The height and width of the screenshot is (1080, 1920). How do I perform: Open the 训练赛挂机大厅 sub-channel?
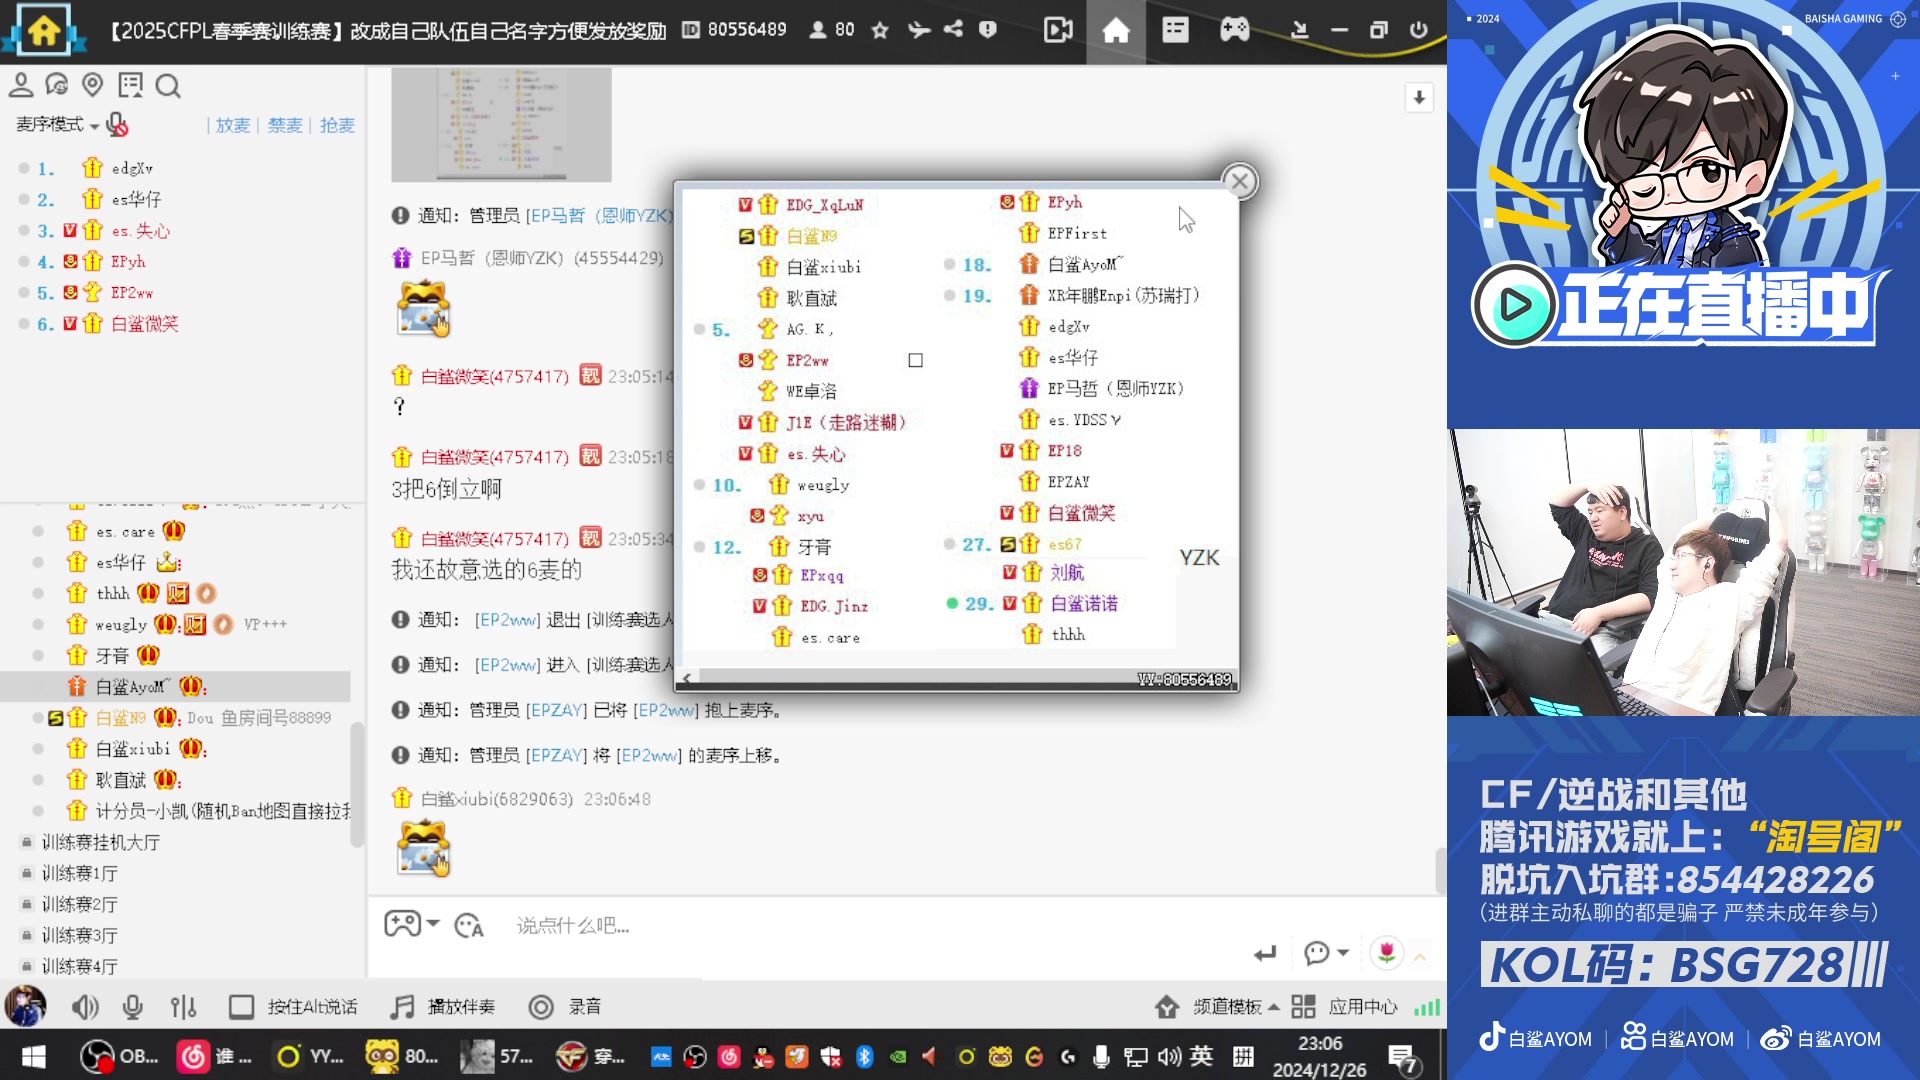tap(100, 843)
